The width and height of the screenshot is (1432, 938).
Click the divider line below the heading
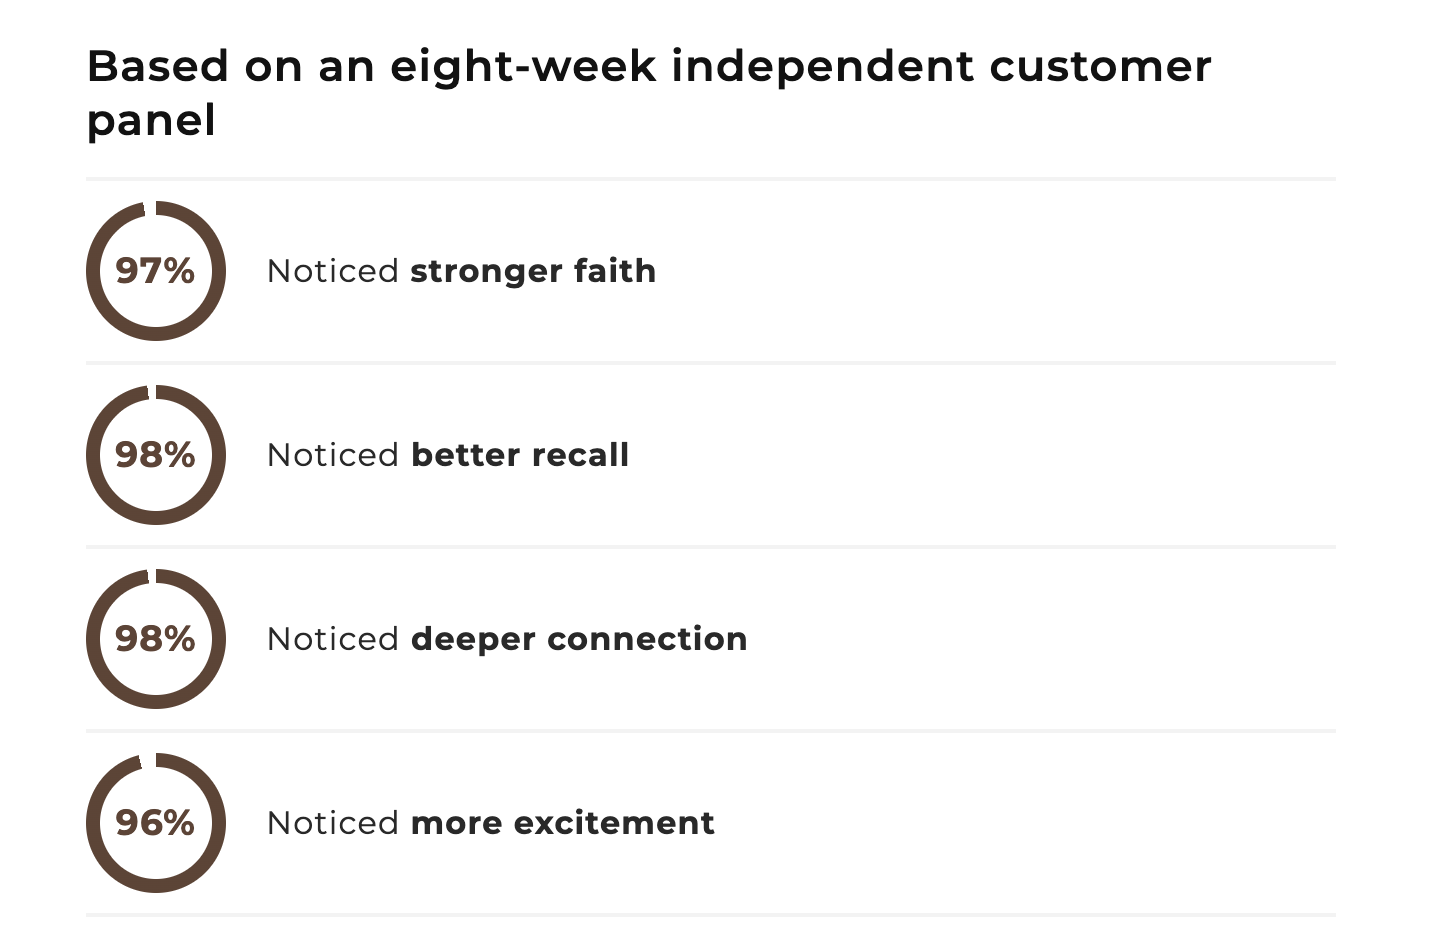point(710,179)
